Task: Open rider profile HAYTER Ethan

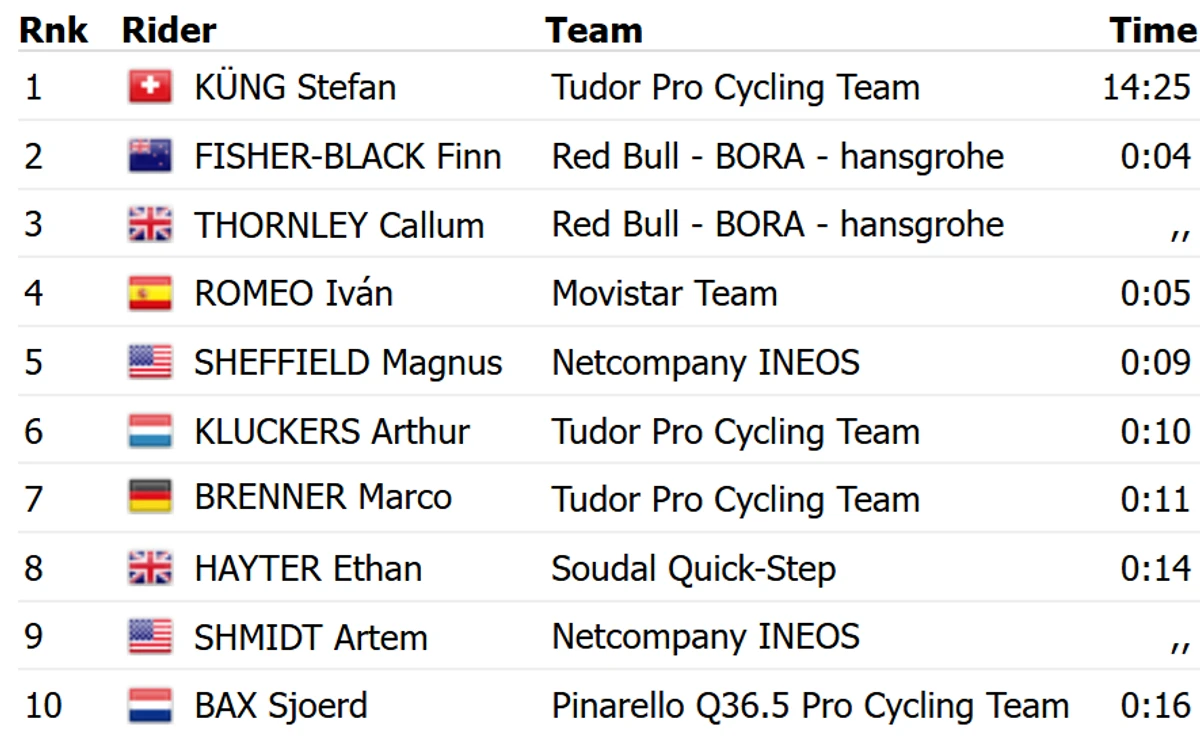Action: [308, 568]
